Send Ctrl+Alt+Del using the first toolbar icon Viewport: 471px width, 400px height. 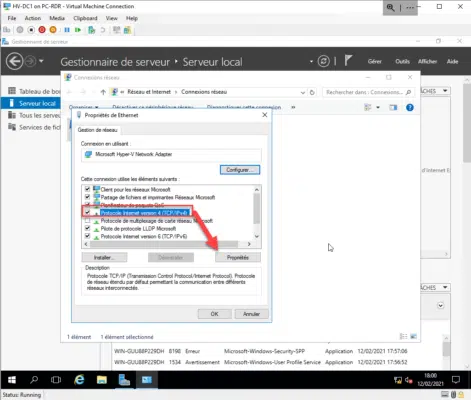click(7, 30)
